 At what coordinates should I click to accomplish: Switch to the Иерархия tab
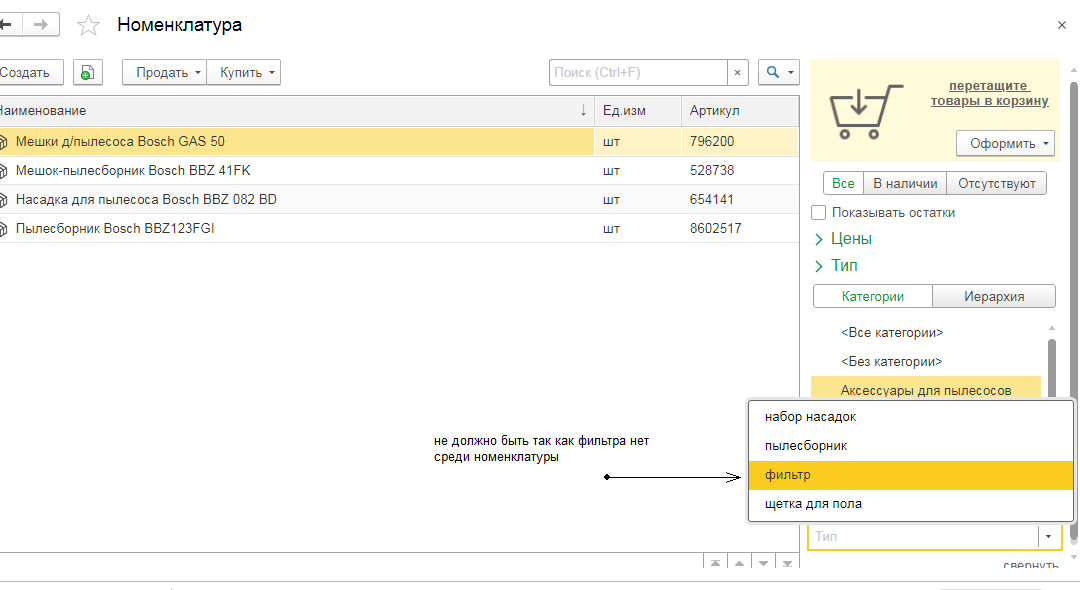[x=993, y=296]
